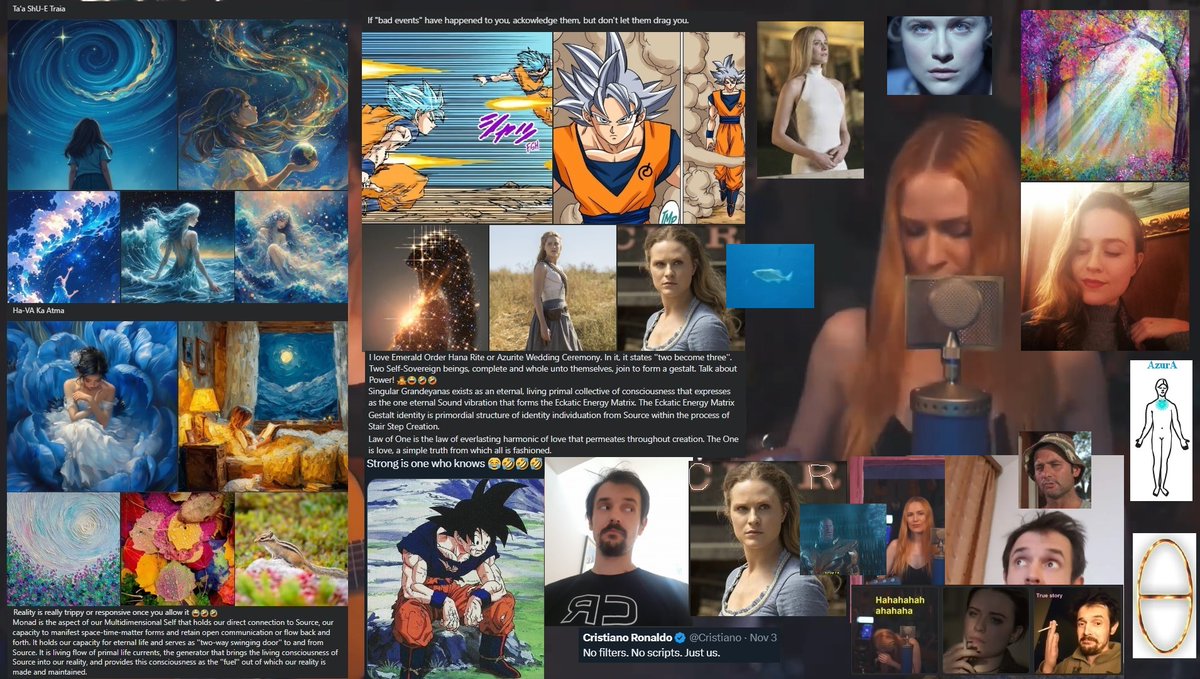Click the Cristiano Ronaldo display name
The height and width of the screenshot is (679, 1200).
[627, 638]
